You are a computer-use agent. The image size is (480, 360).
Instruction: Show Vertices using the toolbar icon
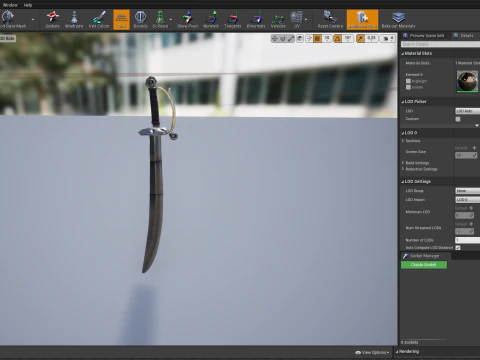pyautogui.click(x=278, y=19)
